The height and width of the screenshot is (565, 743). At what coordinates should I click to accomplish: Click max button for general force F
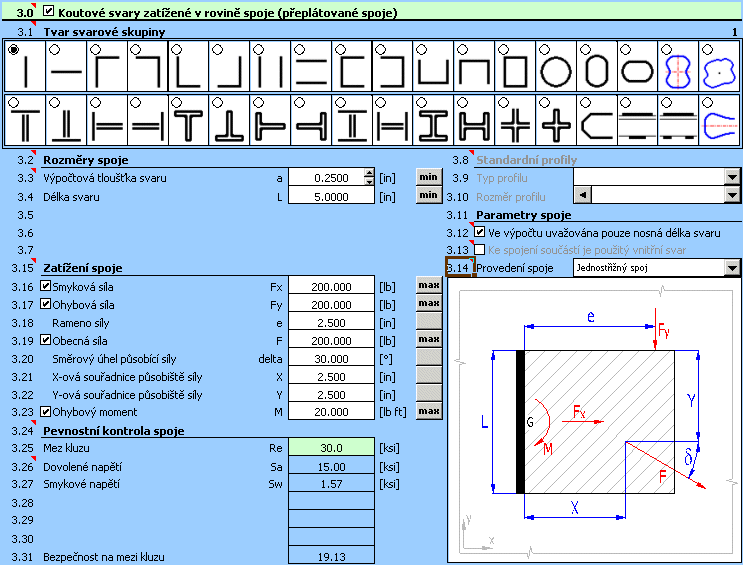(x=429, y=339)
